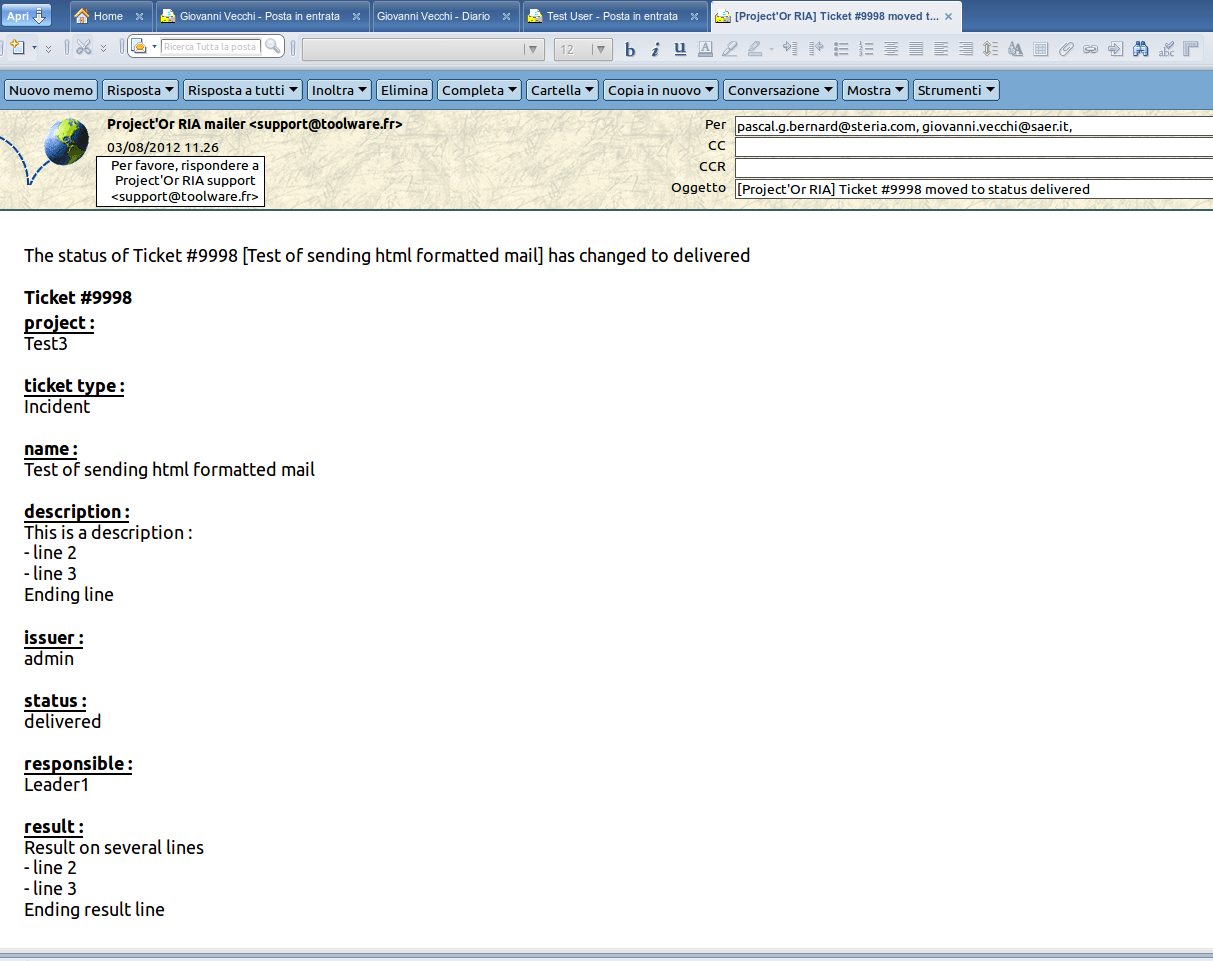Screen dimensions: 1213x961
Task: Decrease paragraph indent
Action: [x=816, y=49]
